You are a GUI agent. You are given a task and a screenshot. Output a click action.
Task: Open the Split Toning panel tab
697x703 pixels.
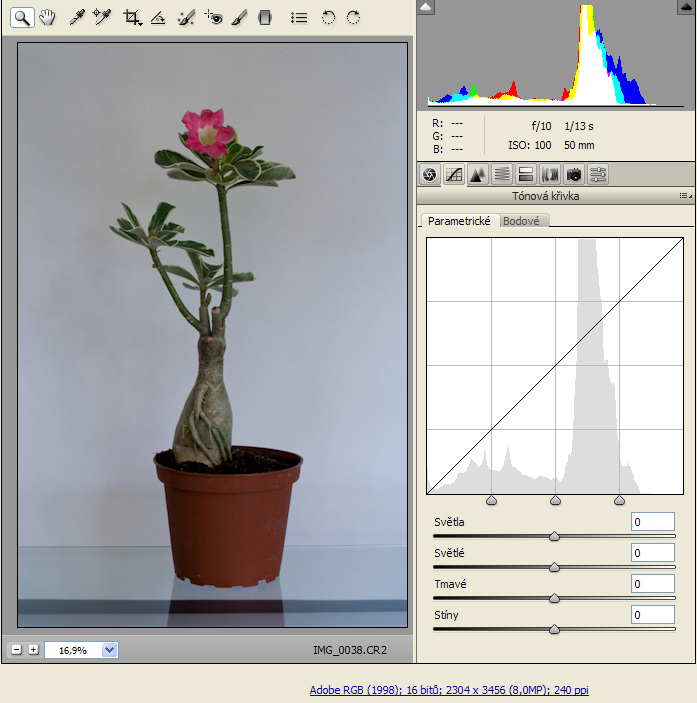click(526, 174)
